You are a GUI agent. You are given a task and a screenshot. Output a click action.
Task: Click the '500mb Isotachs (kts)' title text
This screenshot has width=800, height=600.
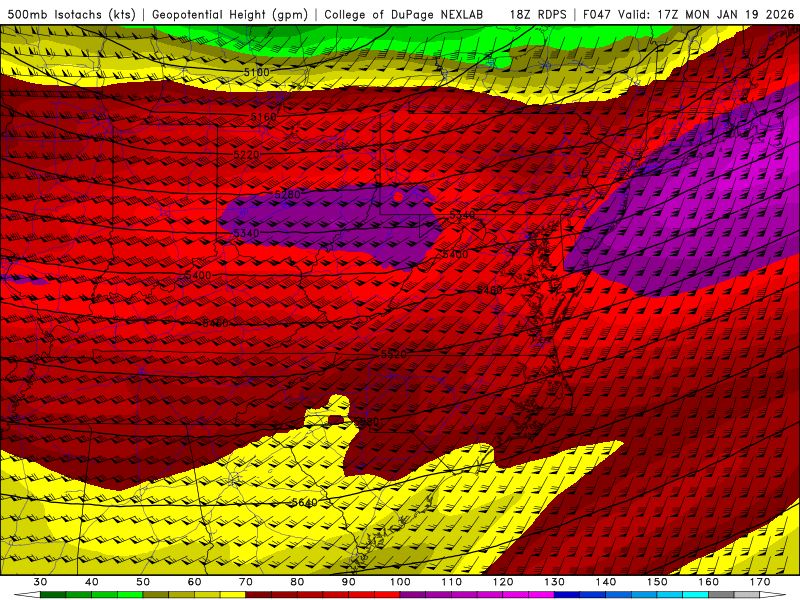tap(71, 15)
